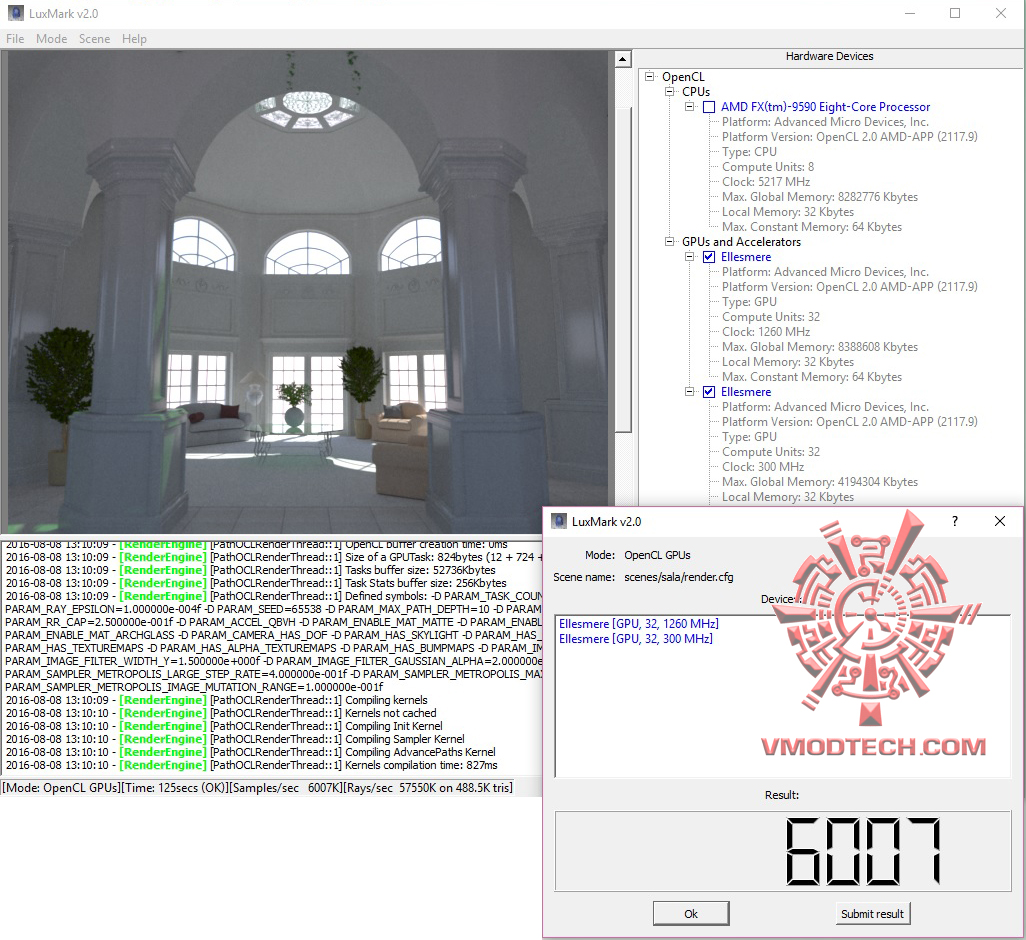Collapse the CPUs tree node

pos(669,92)
